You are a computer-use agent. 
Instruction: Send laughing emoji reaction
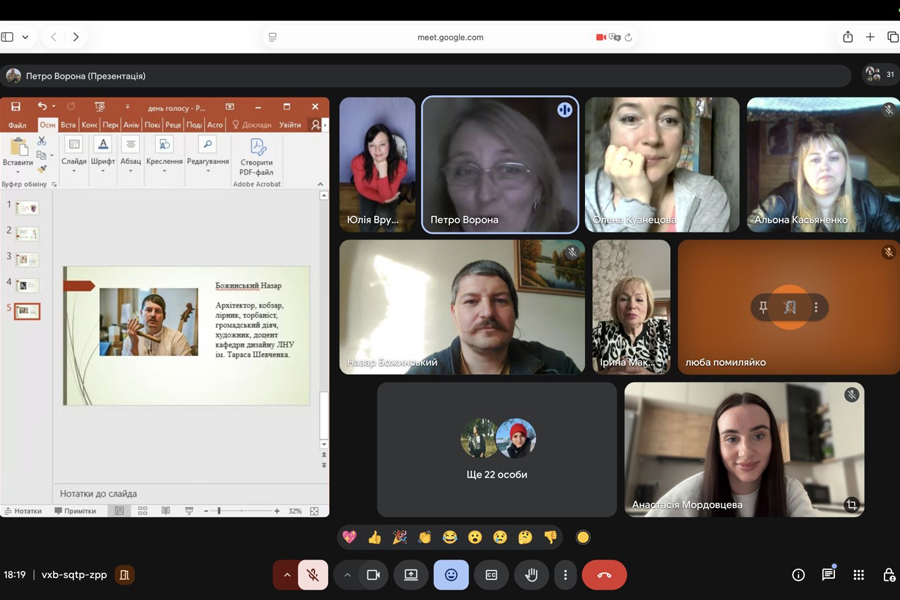450,537
